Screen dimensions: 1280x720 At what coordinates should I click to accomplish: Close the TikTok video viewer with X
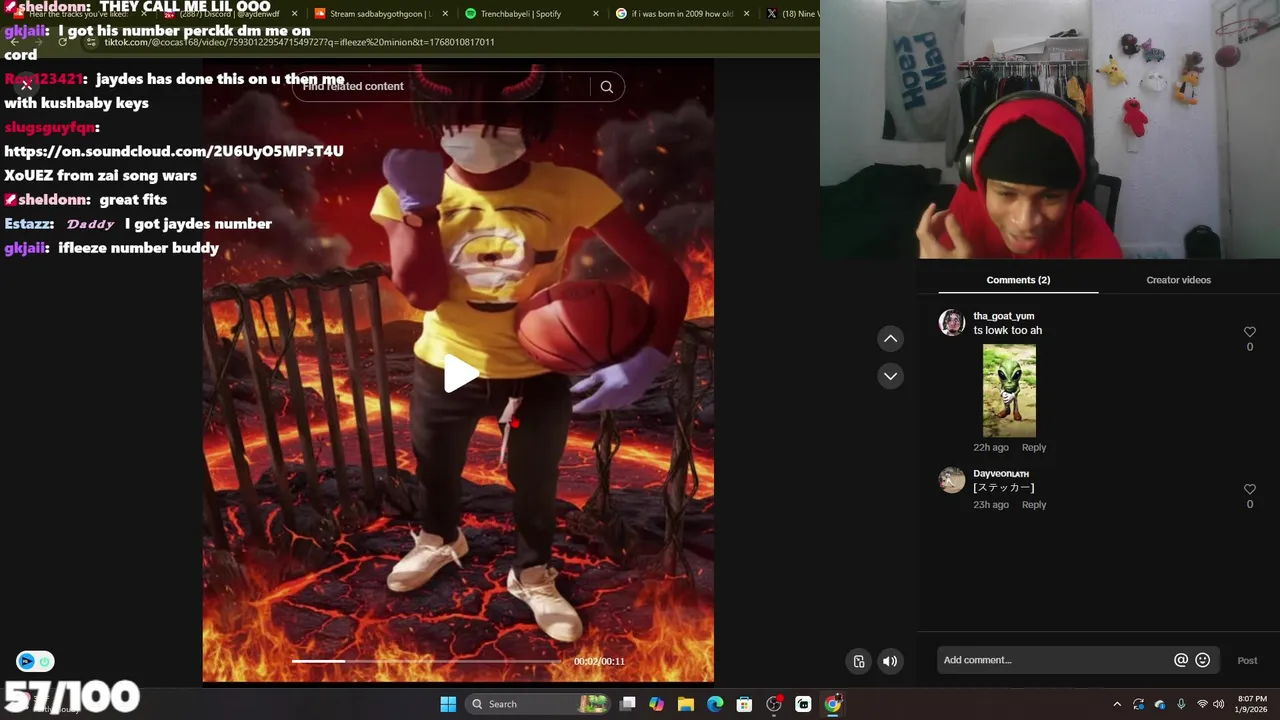[x=27, y=85]
